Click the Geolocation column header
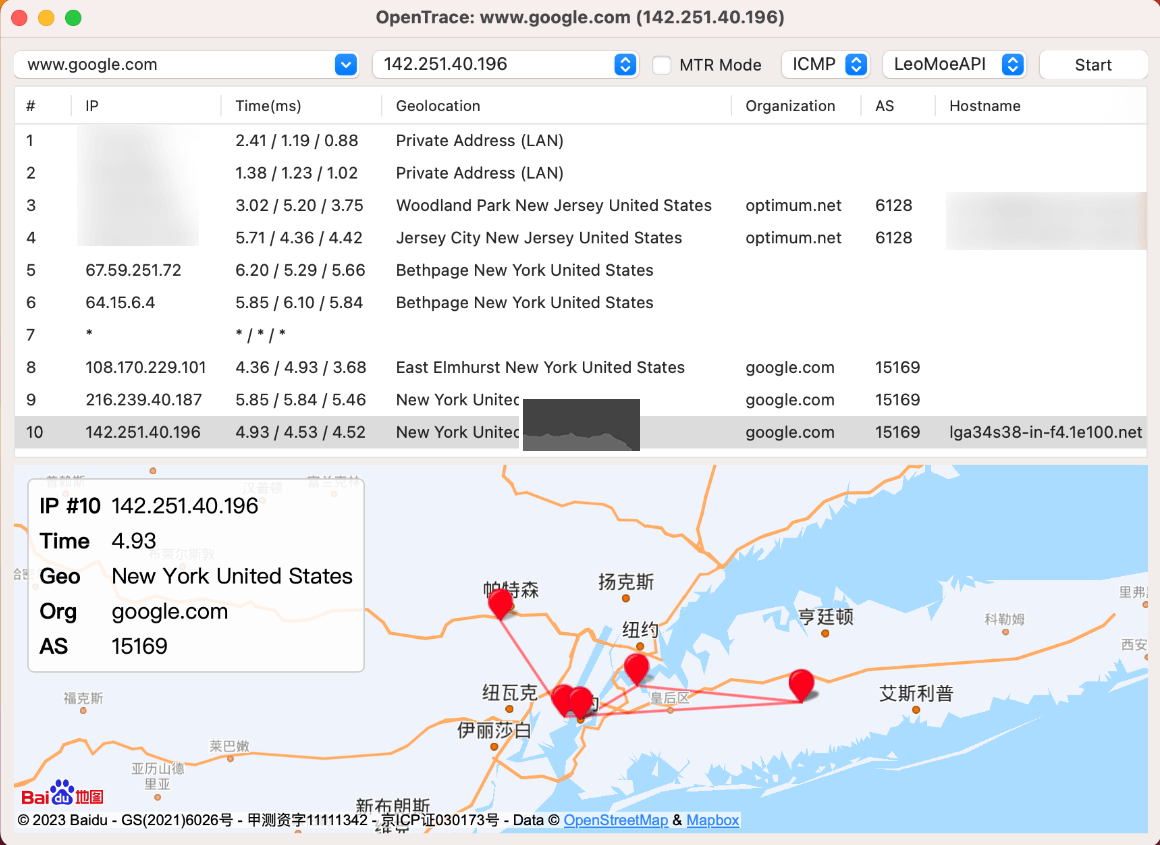The image size is (1160, 845). coord(438,106)
